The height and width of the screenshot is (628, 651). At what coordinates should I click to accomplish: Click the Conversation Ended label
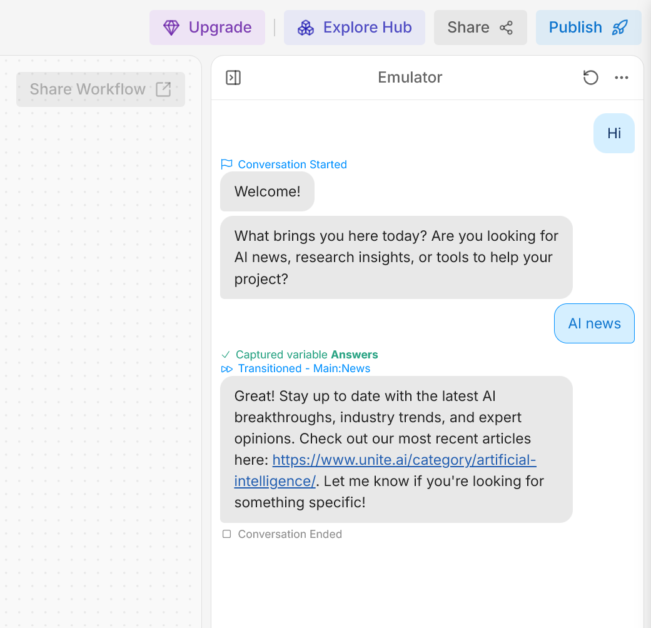point(290,534)
